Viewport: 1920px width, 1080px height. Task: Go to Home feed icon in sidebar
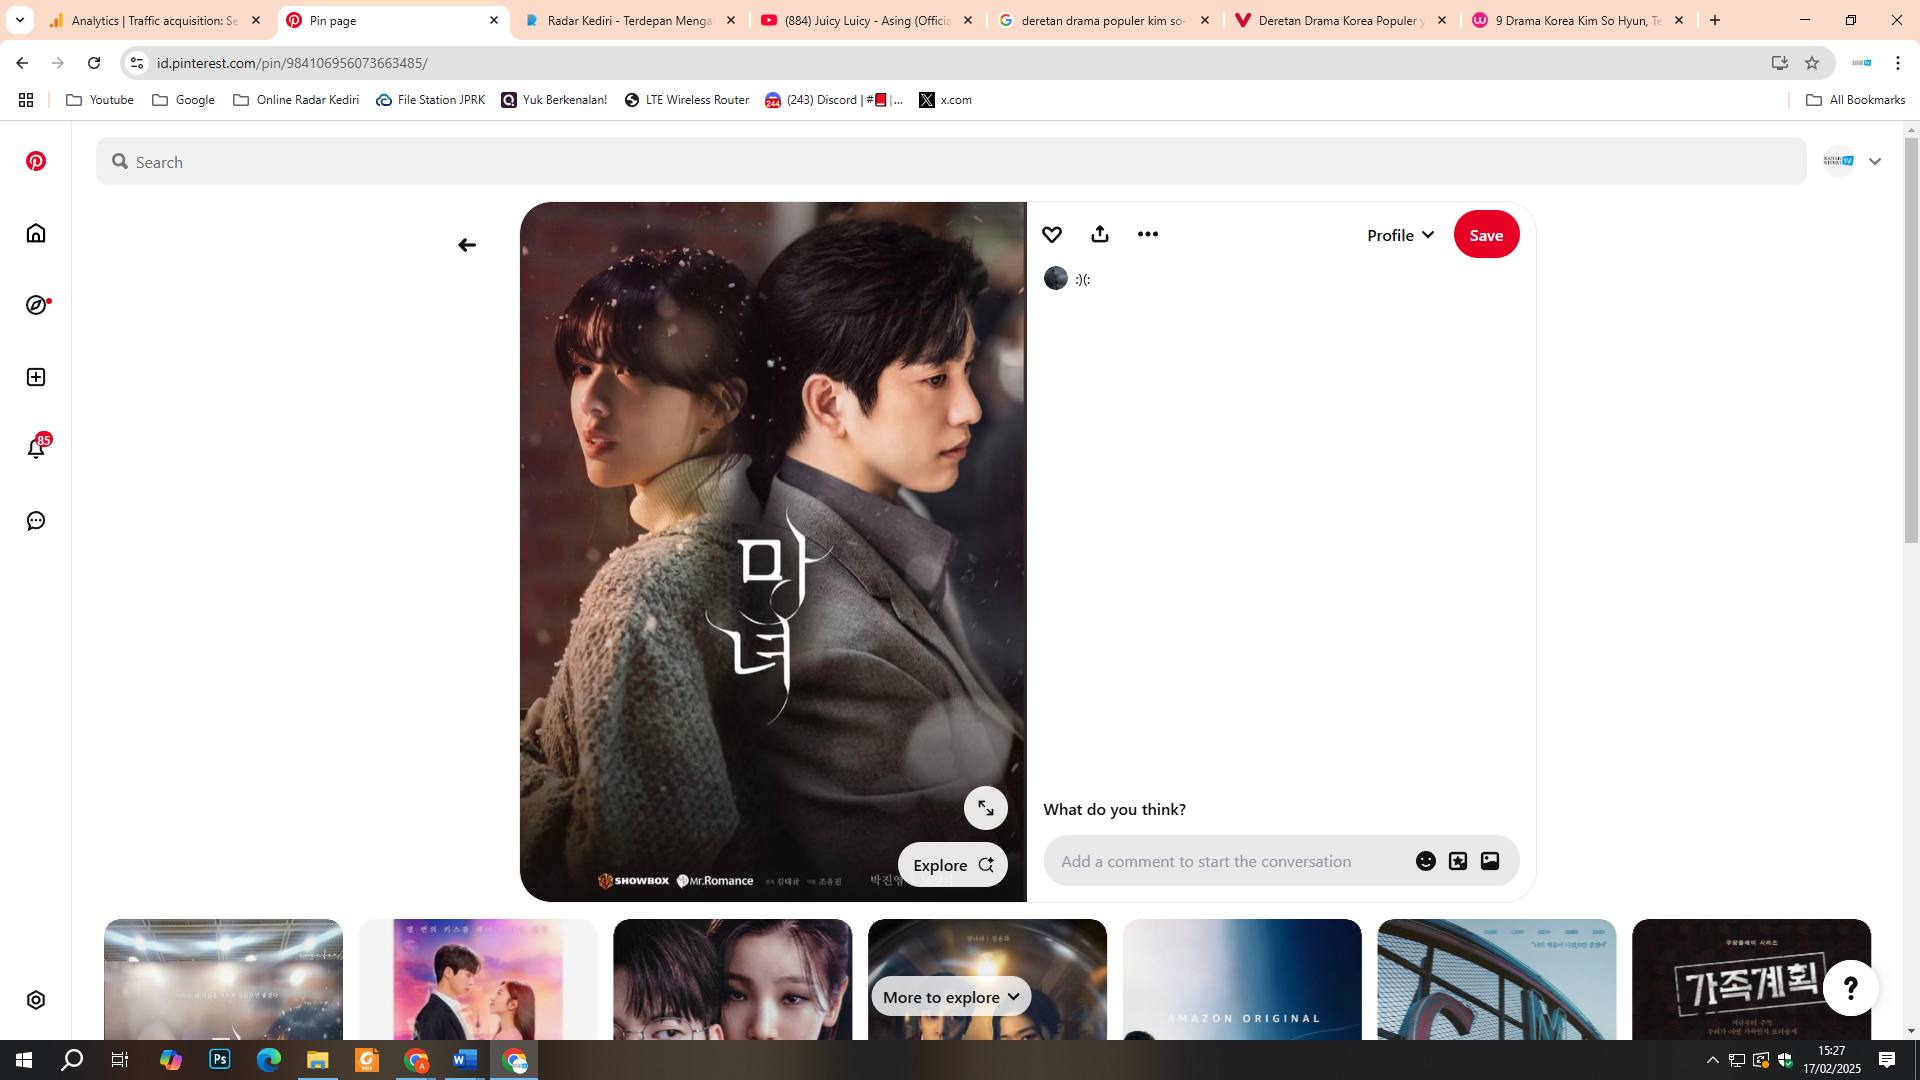[36, 233]
